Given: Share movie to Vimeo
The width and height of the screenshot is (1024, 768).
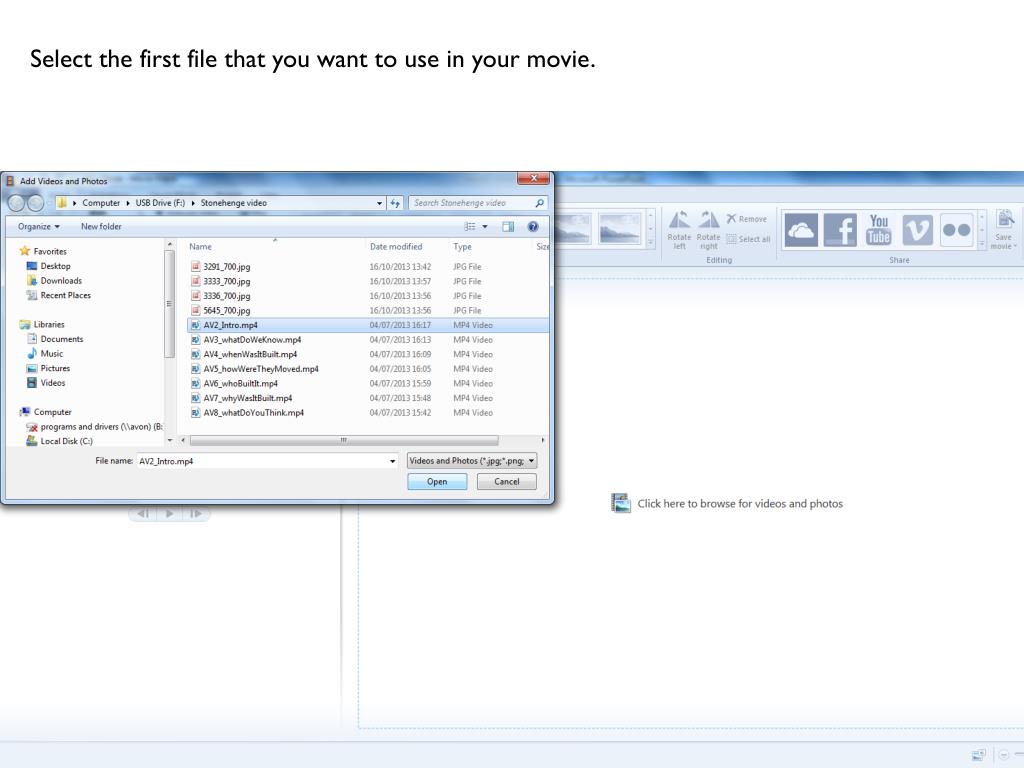Looking at the screenshot, I should 918,230.
